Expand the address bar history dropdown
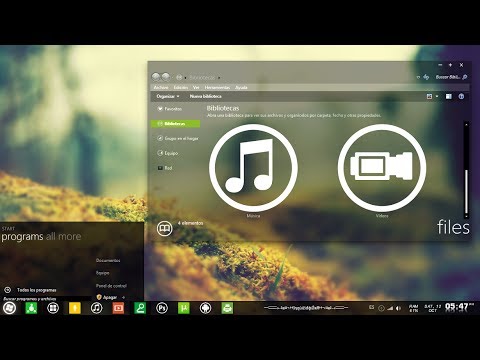This screenshot has width=480, height=360. click(418, 77)
